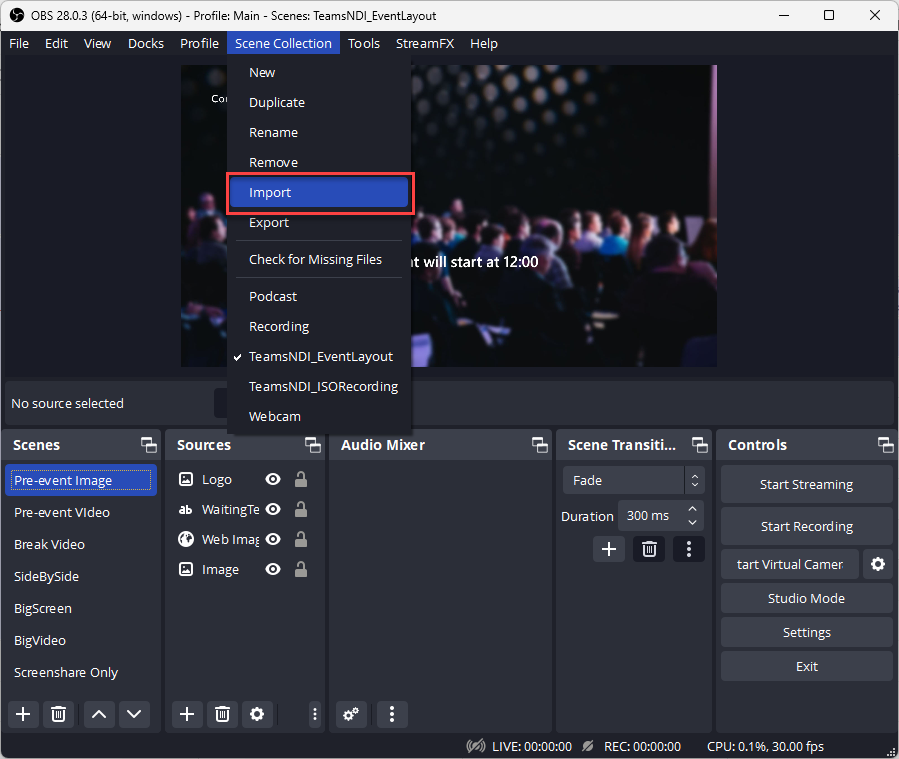The image size is (899, 759).
Task: Pop out the Scene Transitions dock
Action: (699, 445)
